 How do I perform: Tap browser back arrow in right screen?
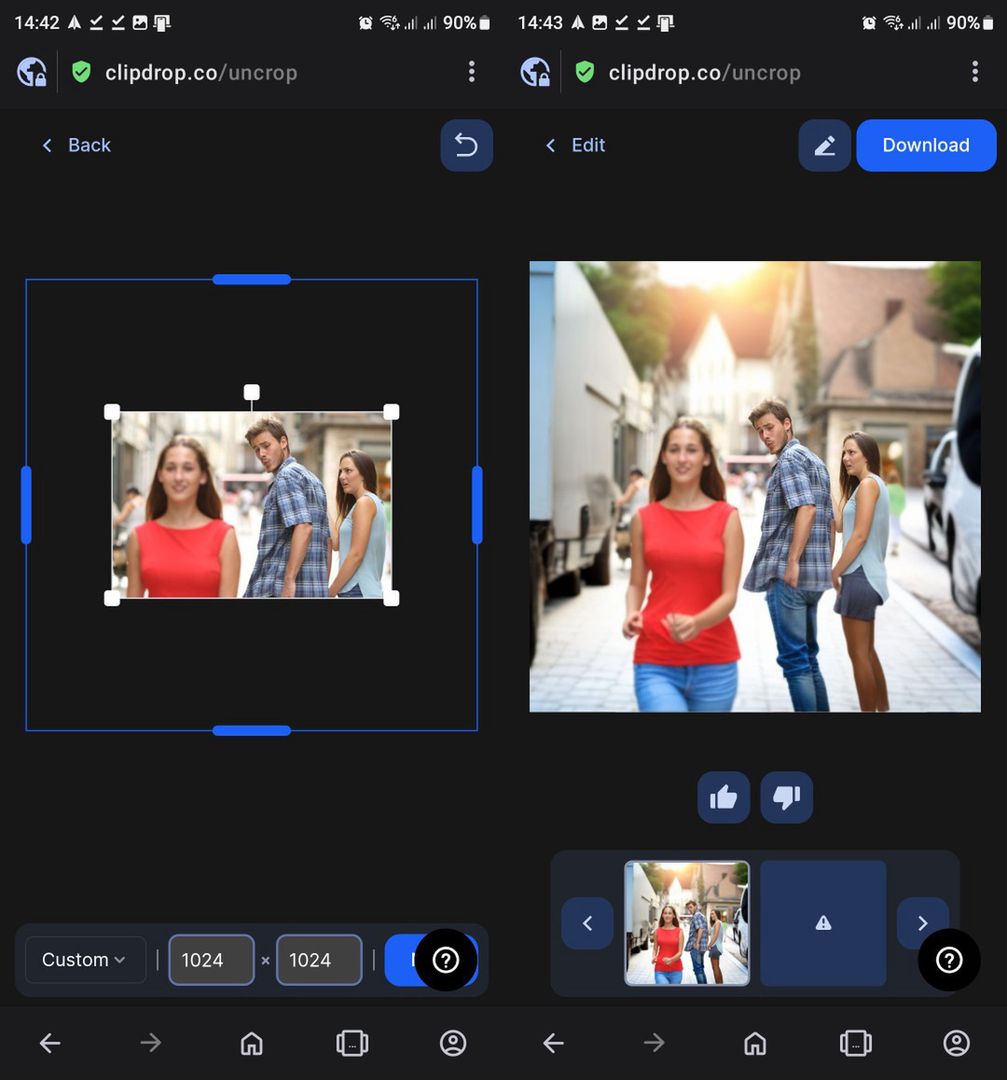click(553, 1043)
